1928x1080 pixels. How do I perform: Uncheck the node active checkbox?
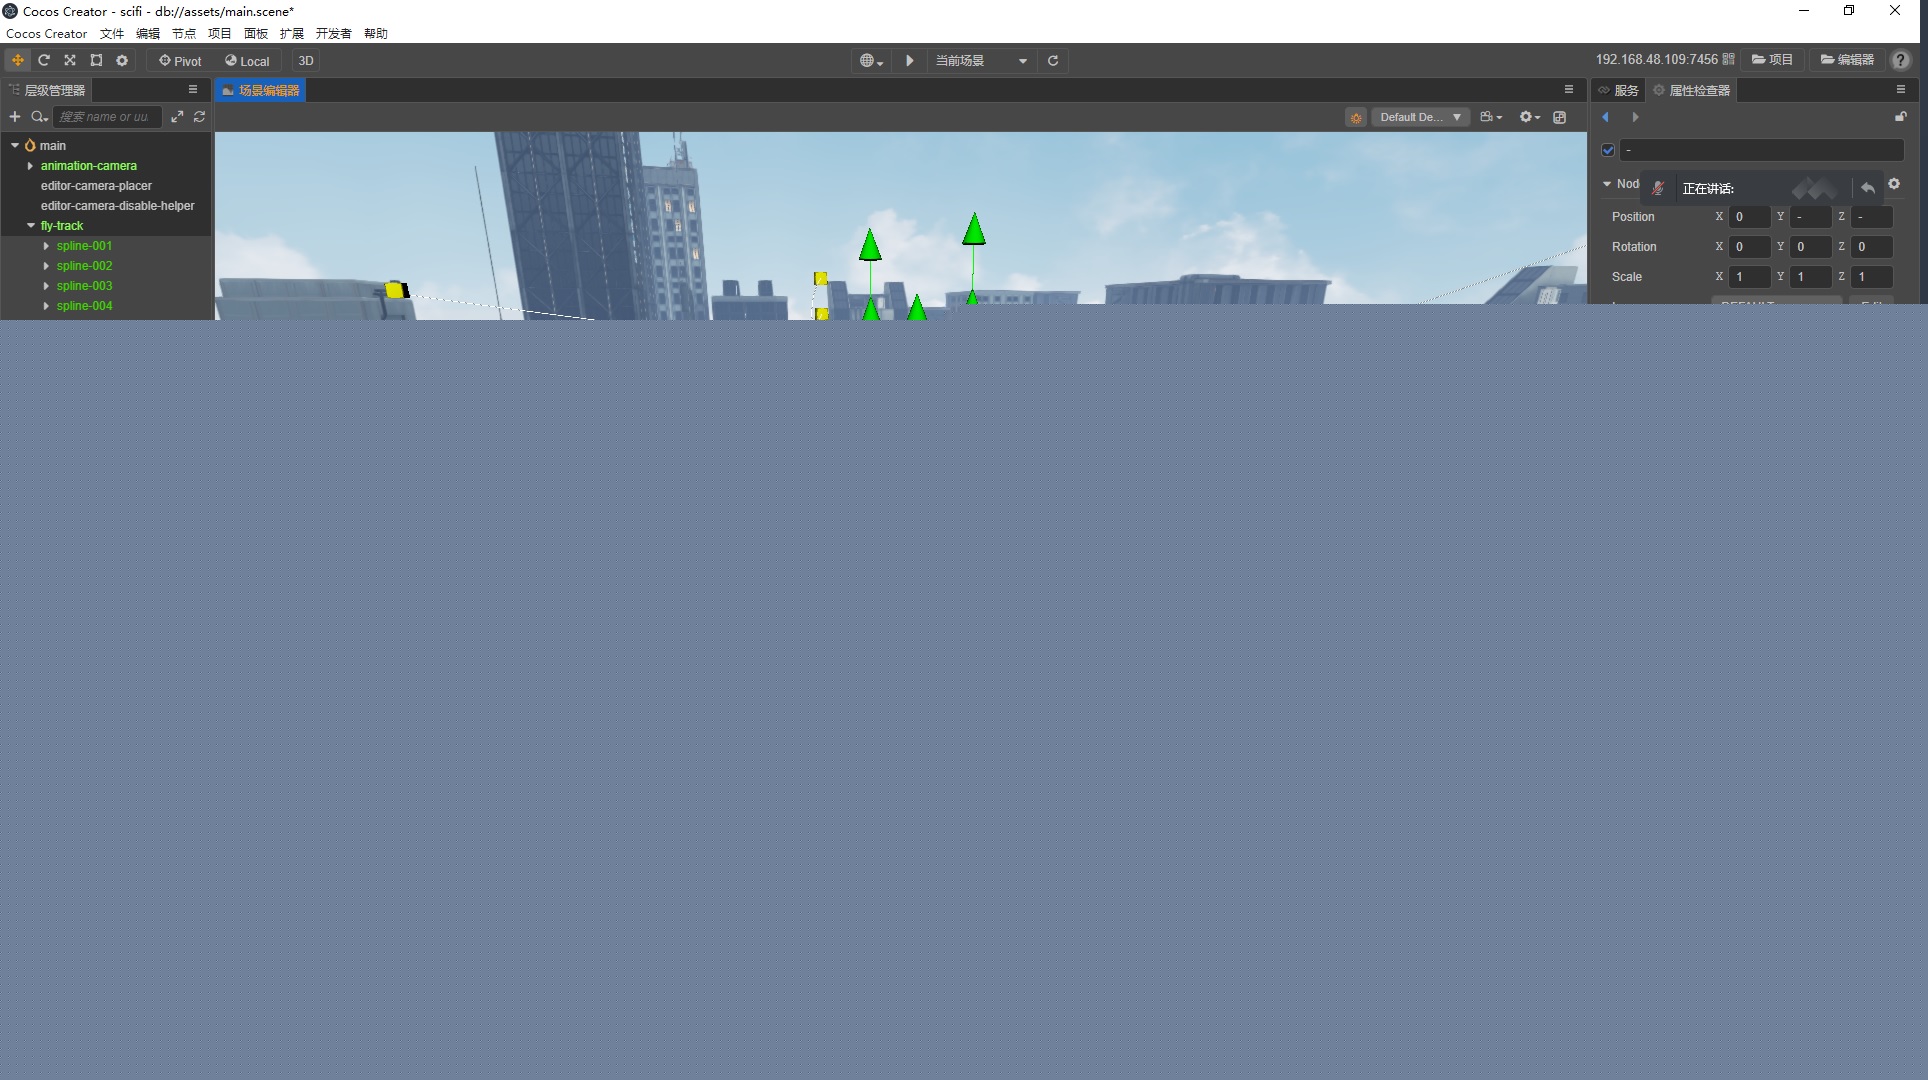[x=1608, y=150]
